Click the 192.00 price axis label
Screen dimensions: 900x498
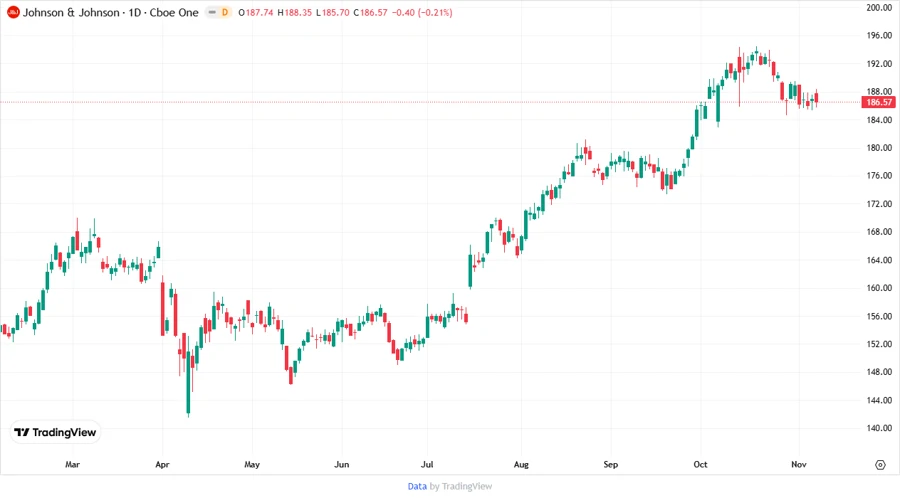879,64
